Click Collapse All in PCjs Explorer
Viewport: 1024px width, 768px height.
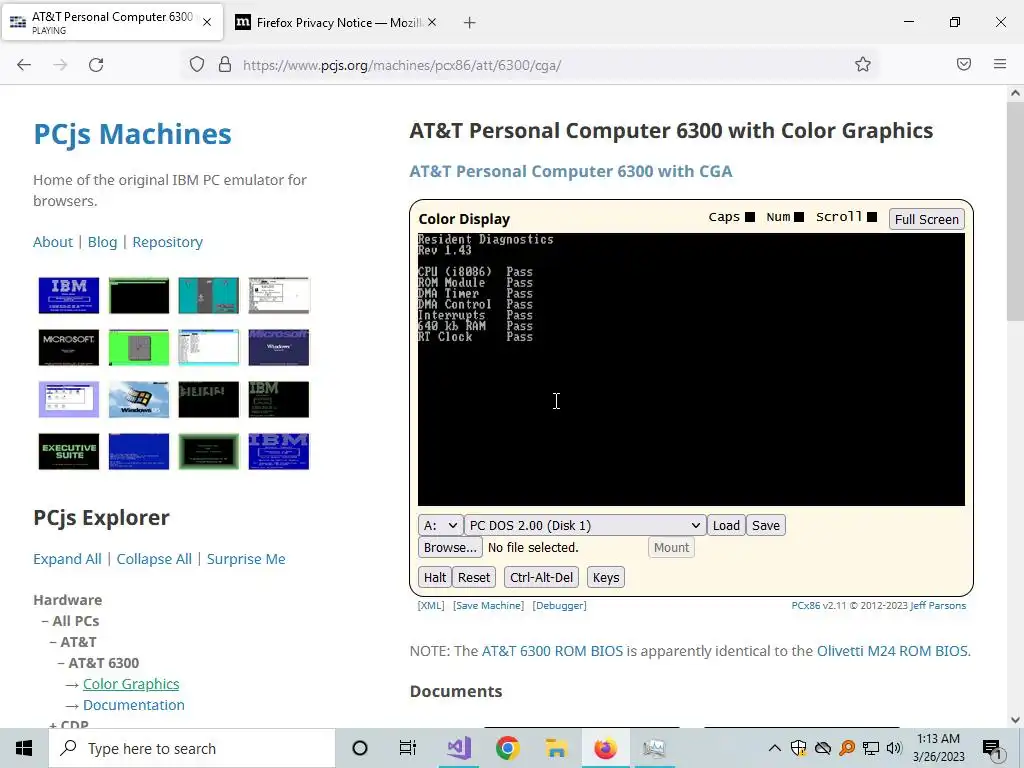pos(154,559)
